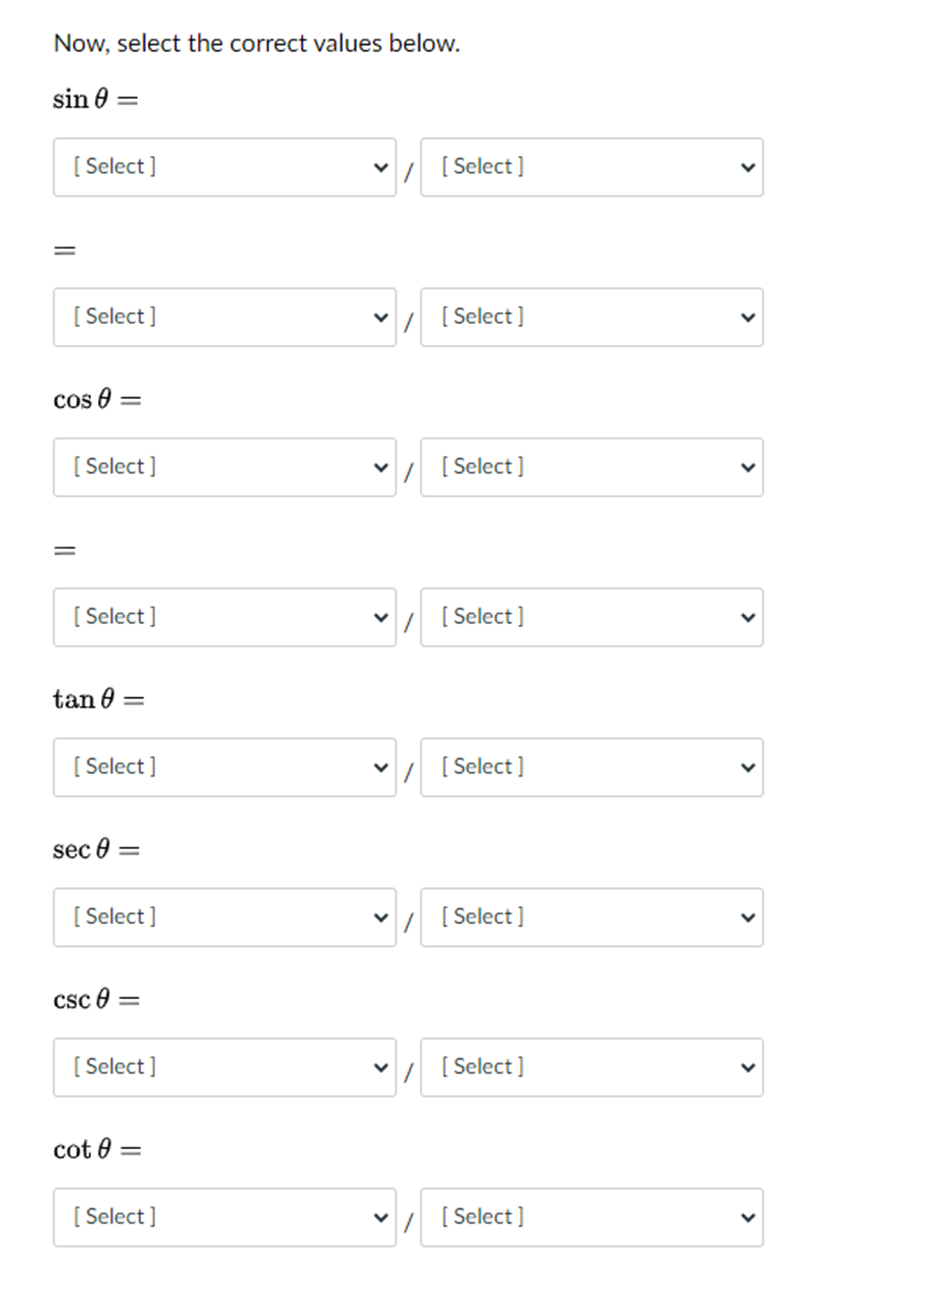Open the csc θ denominator dropdown
The height and width of the screenshot is (1305, 942).
(x=592, y=1067)
